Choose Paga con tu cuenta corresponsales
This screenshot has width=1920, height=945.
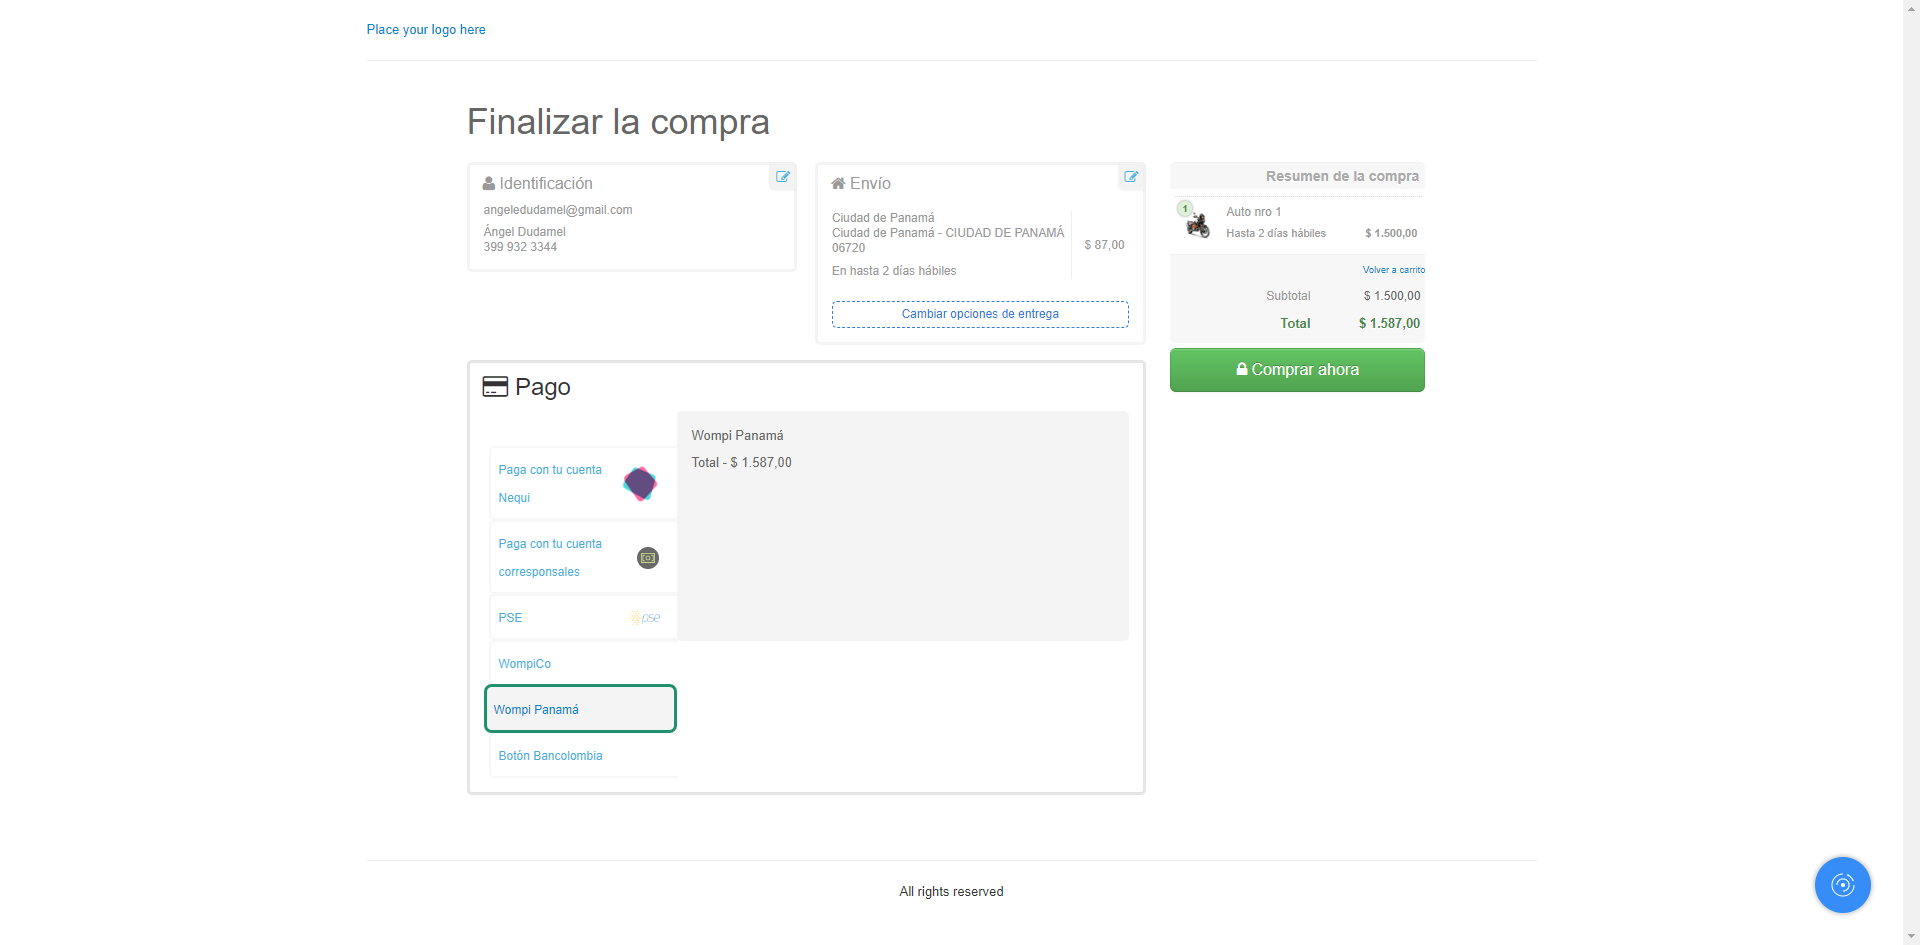551,558
